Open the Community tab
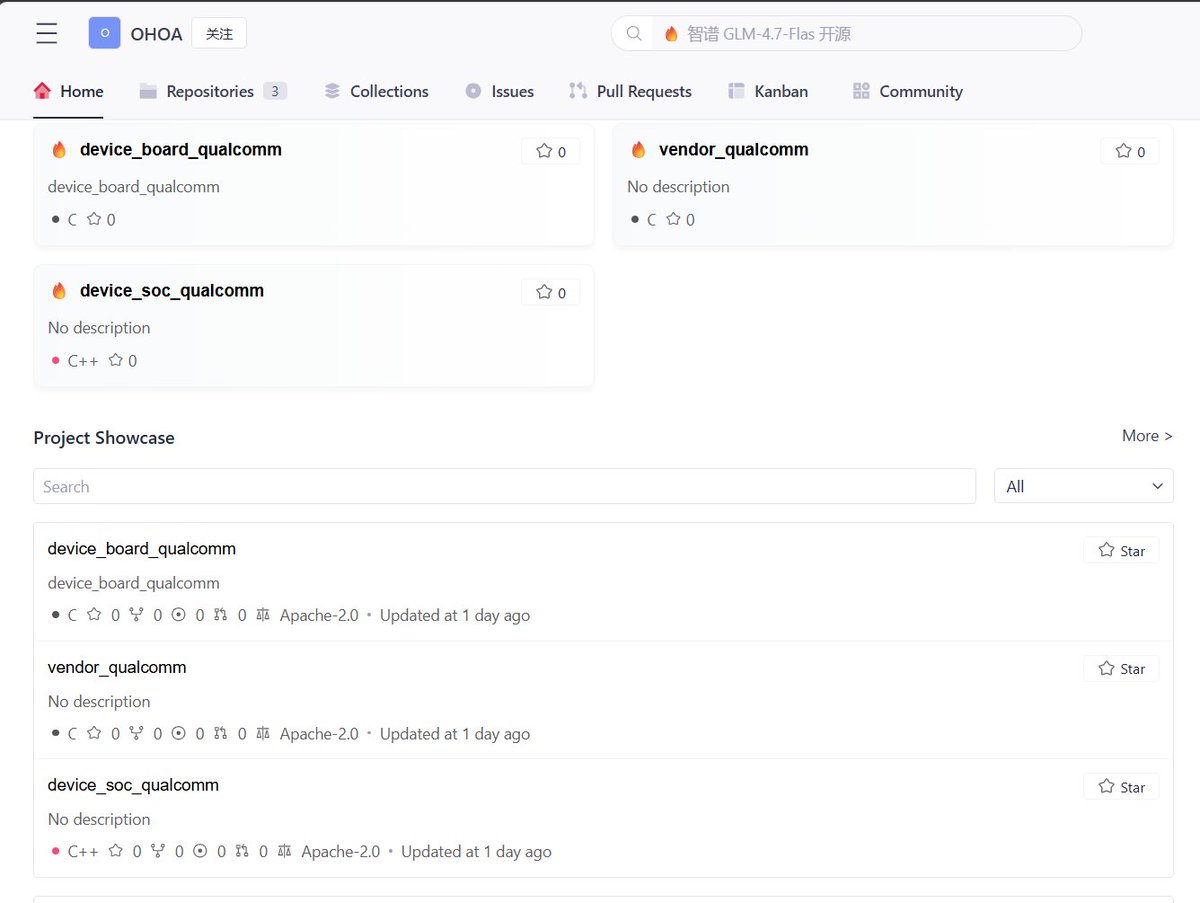 pyautogui.click(x=906, y=90)
